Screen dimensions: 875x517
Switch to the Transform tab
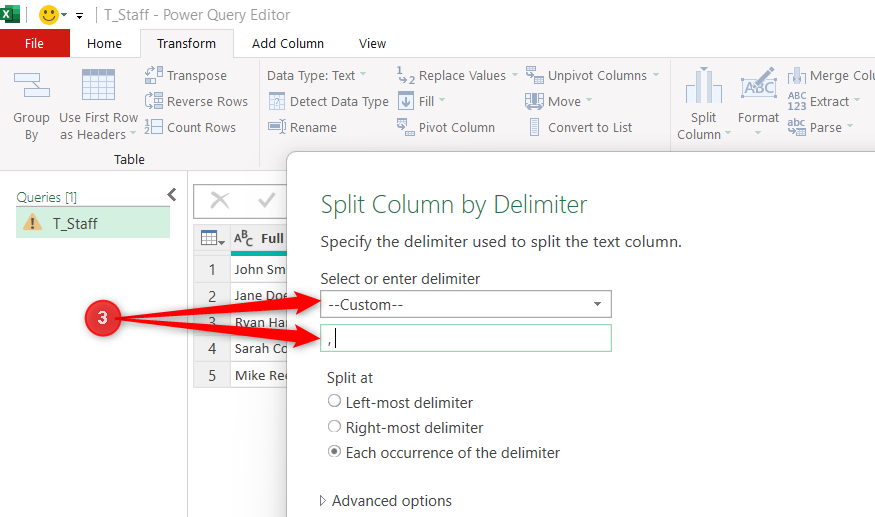(186, 43)
